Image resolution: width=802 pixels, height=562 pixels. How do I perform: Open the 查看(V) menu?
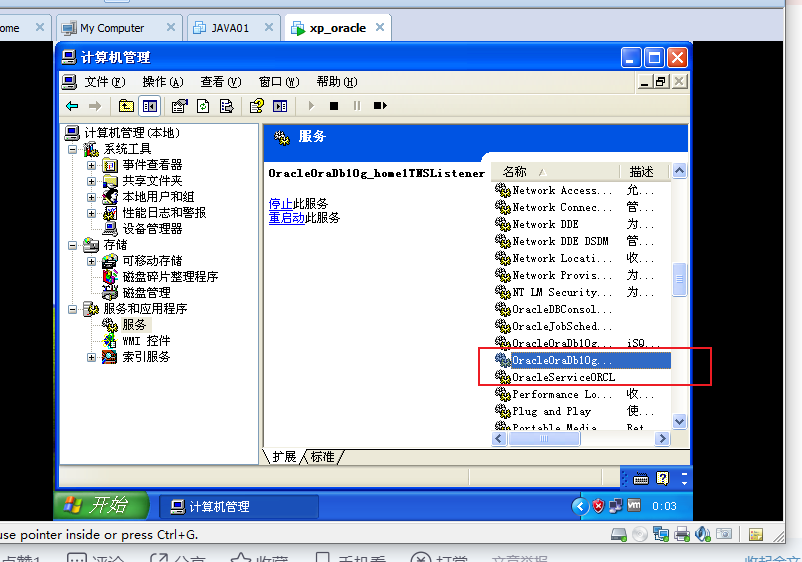[x=220, y=82]
